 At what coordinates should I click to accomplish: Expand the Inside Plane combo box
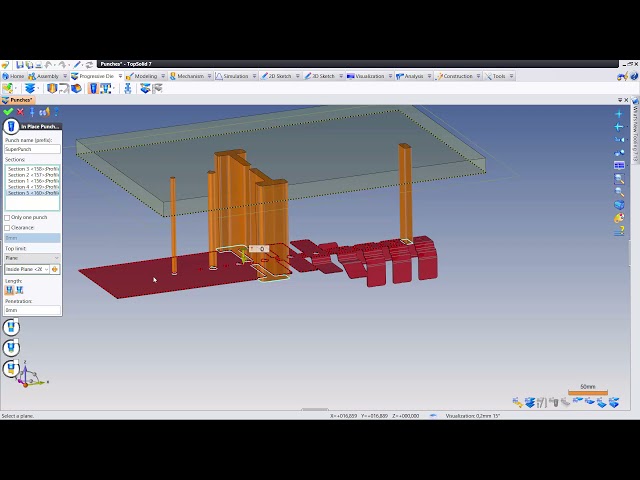point(46,269)
